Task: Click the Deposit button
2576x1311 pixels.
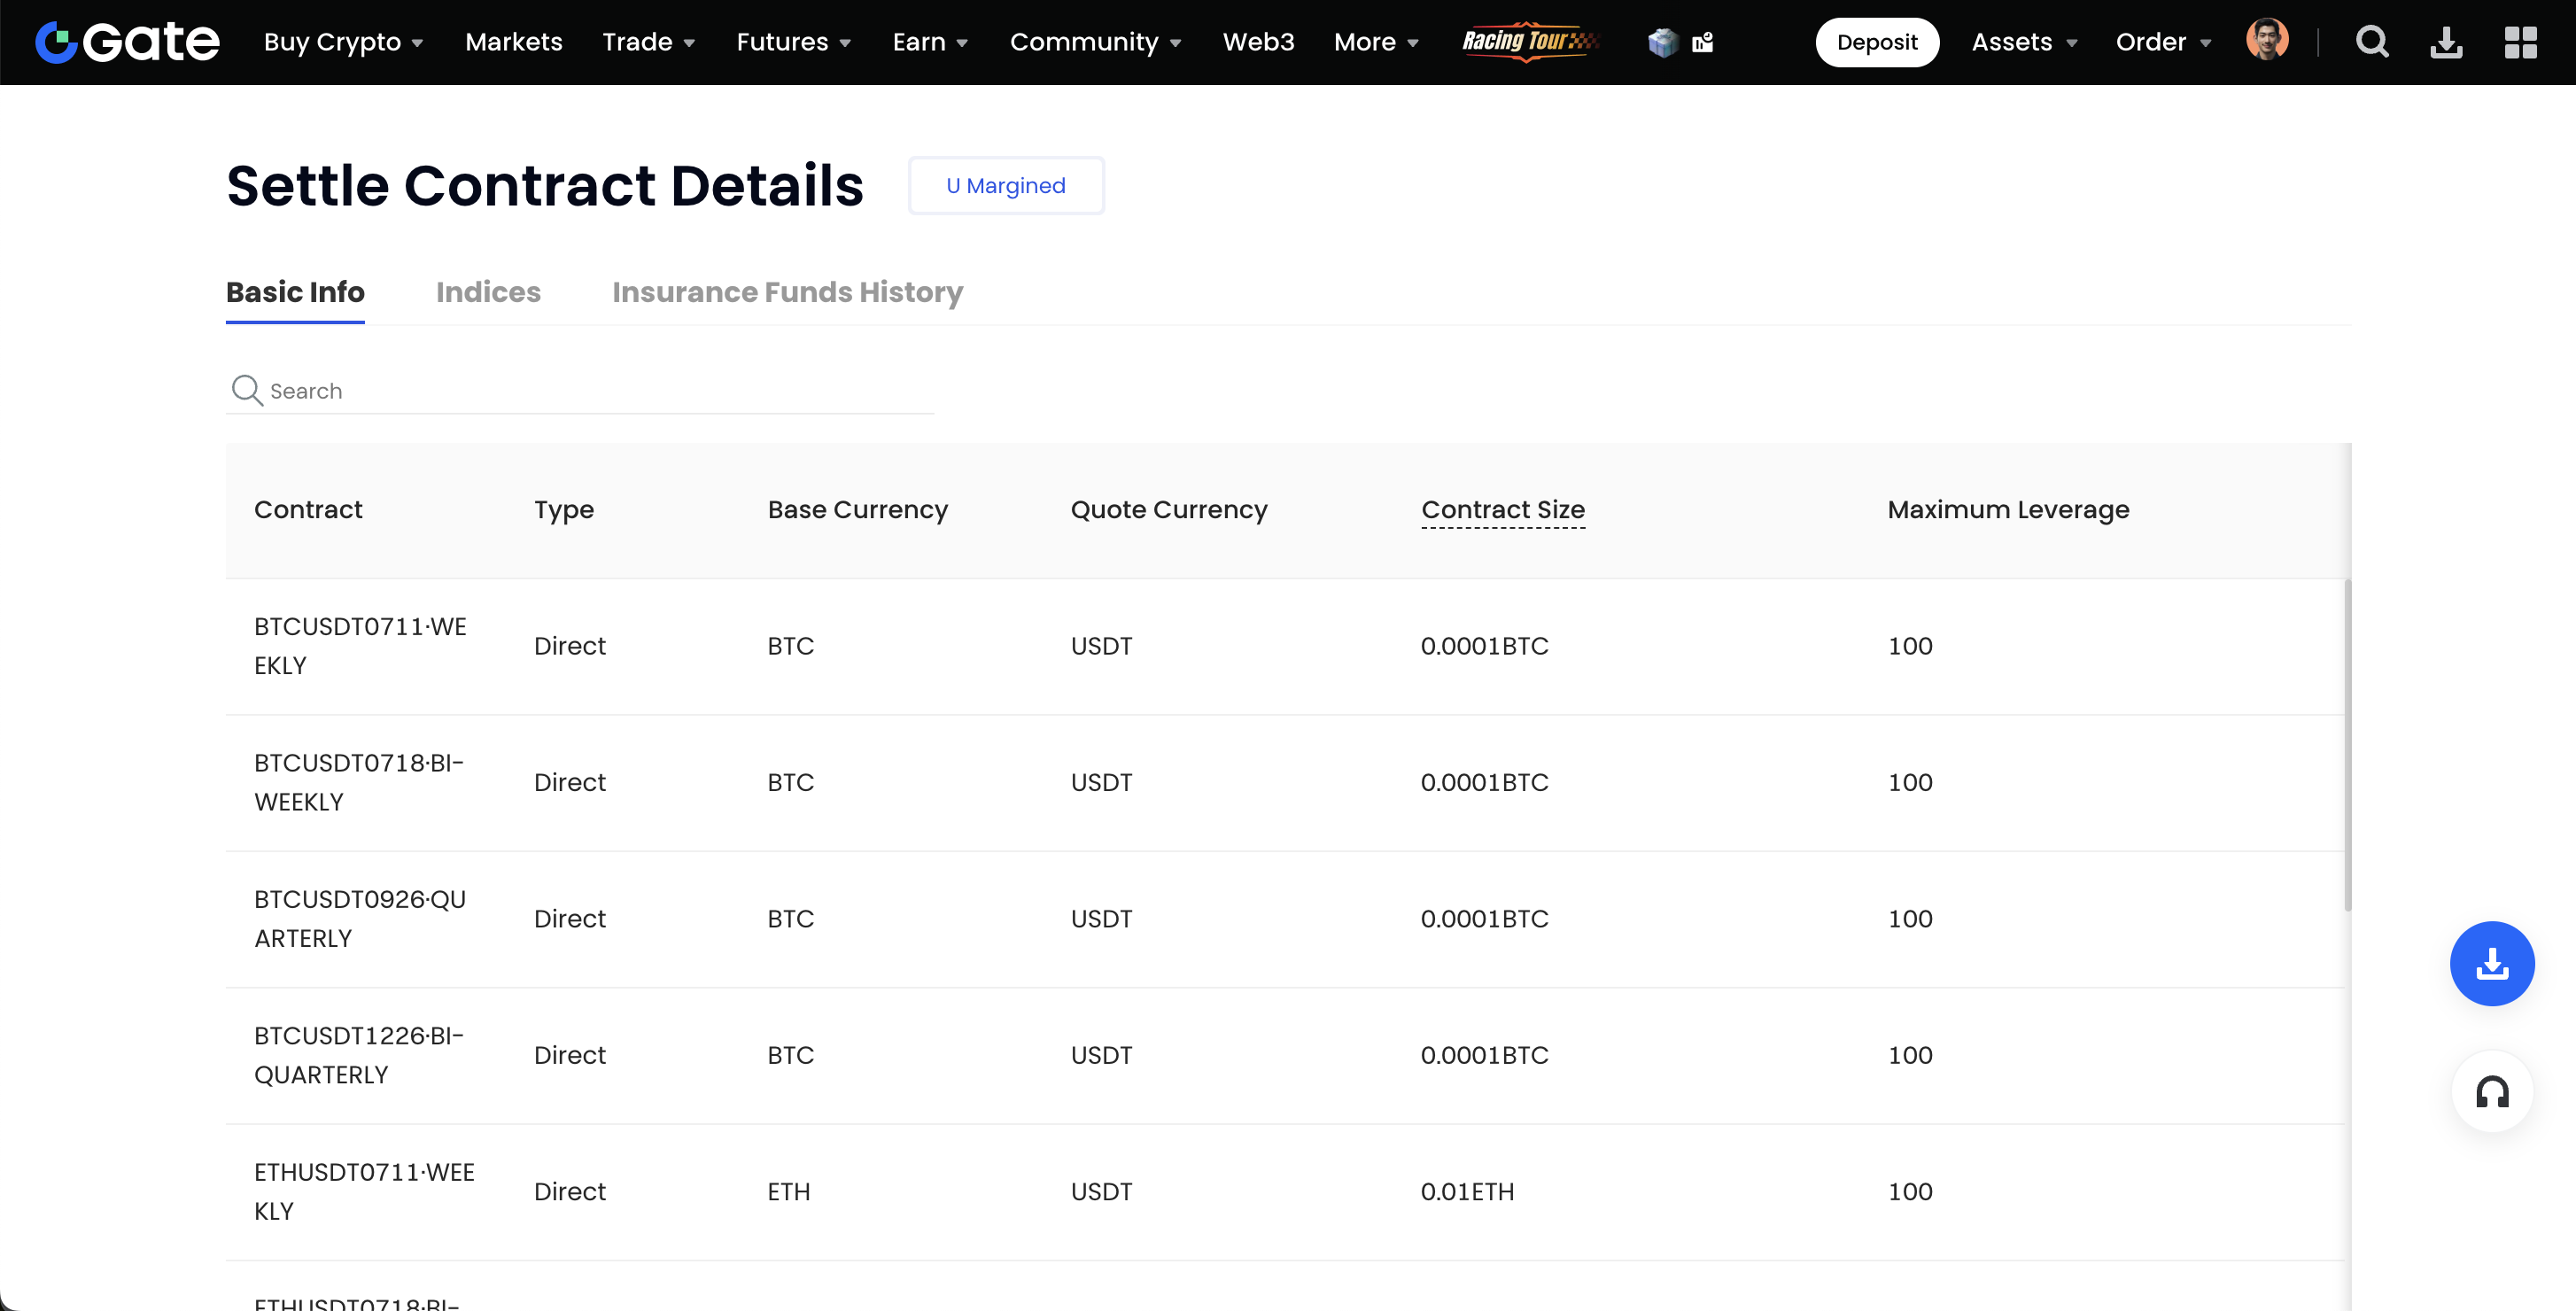Action: tap(1876, 42)
